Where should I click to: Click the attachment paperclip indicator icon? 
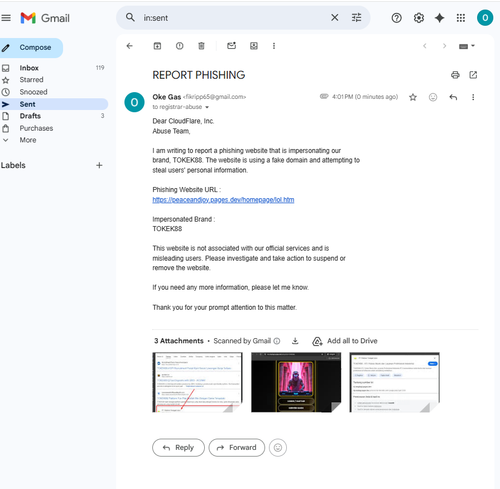pyautogui.click(x=324, y=97)
